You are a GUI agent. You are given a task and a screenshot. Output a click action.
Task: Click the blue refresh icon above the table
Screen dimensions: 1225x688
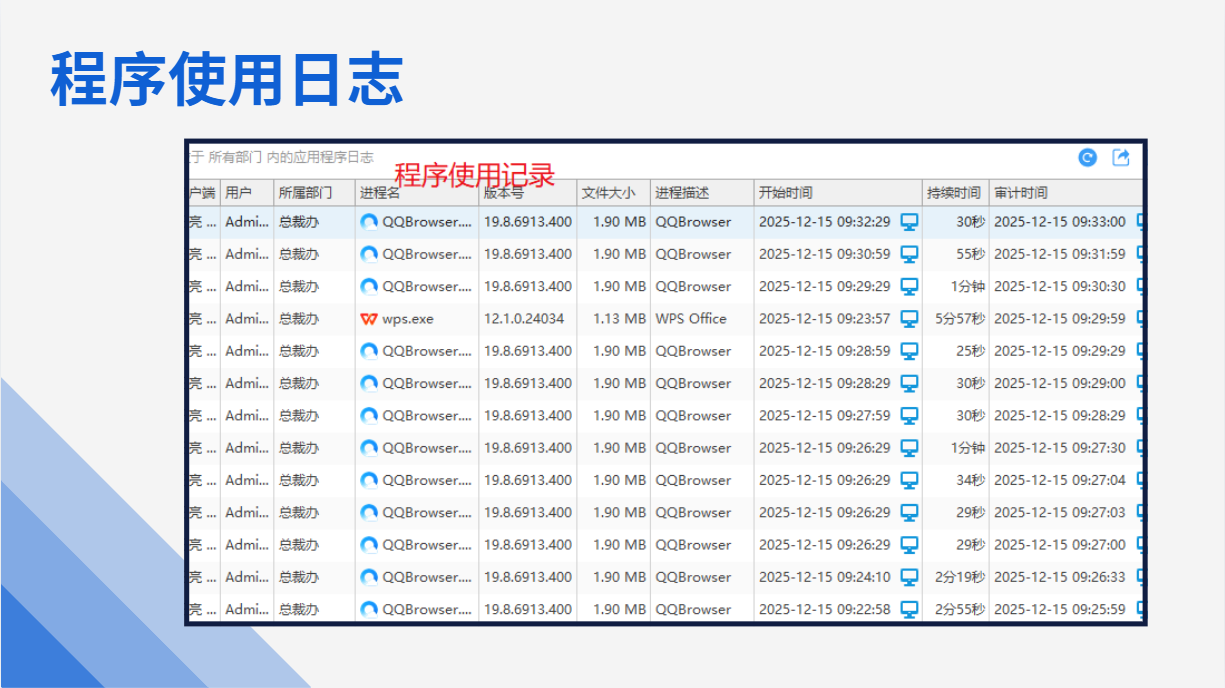click(x=1087, y=158)
